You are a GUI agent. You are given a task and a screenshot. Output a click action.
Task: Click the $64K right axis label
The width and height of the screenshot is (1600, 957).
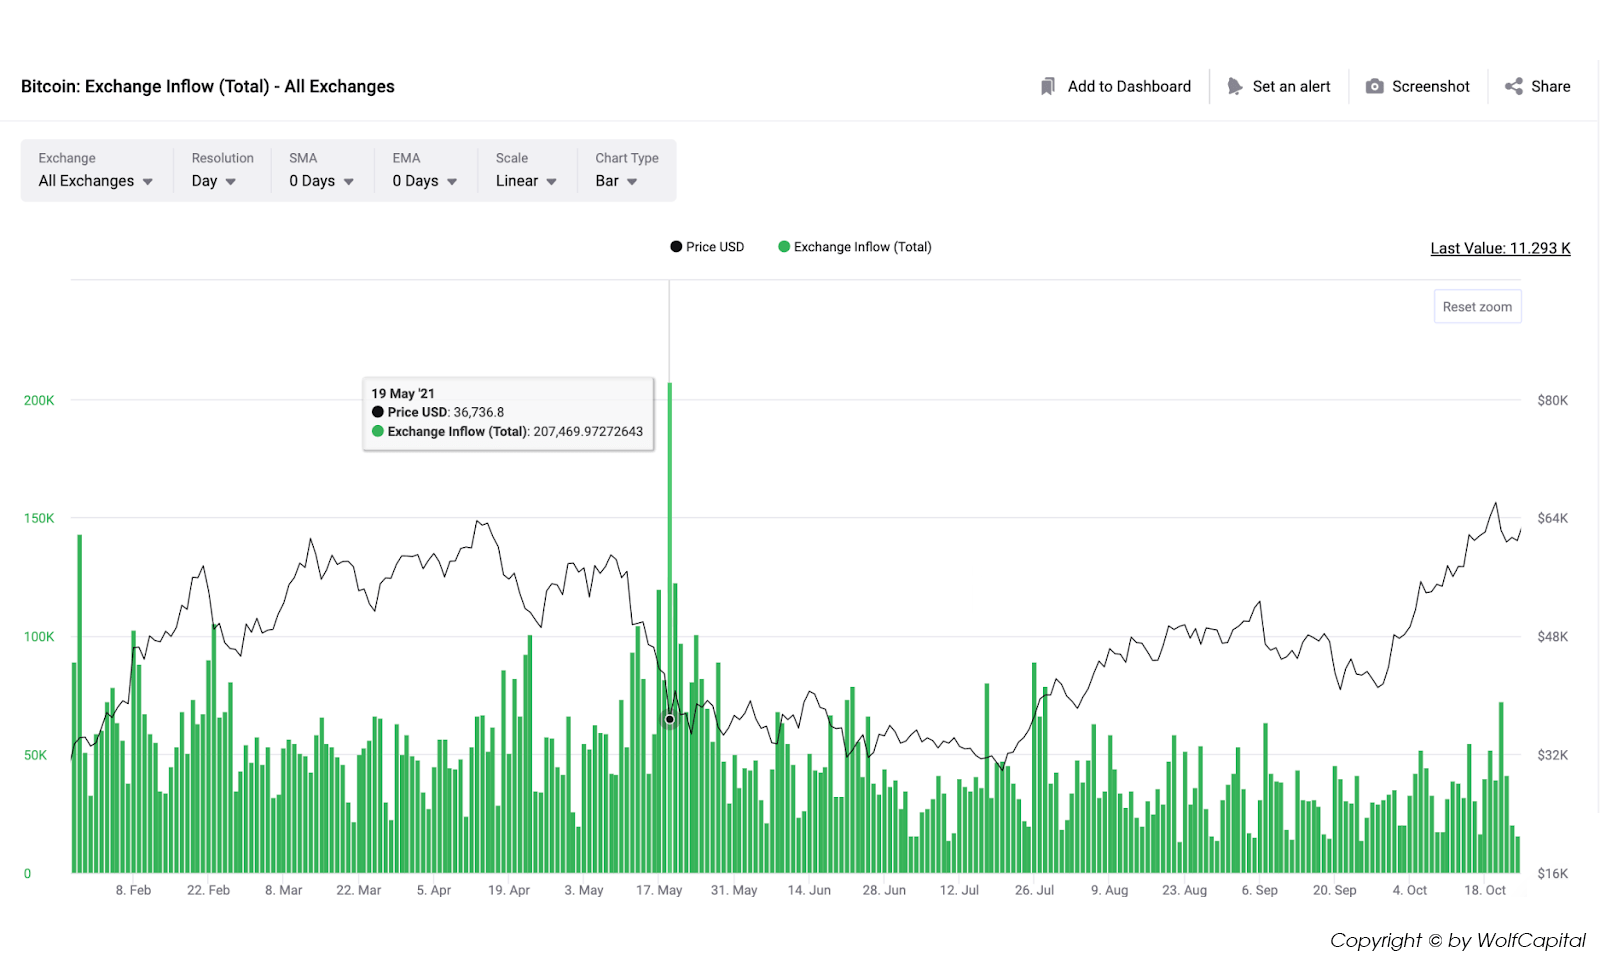click(1552, 518)
